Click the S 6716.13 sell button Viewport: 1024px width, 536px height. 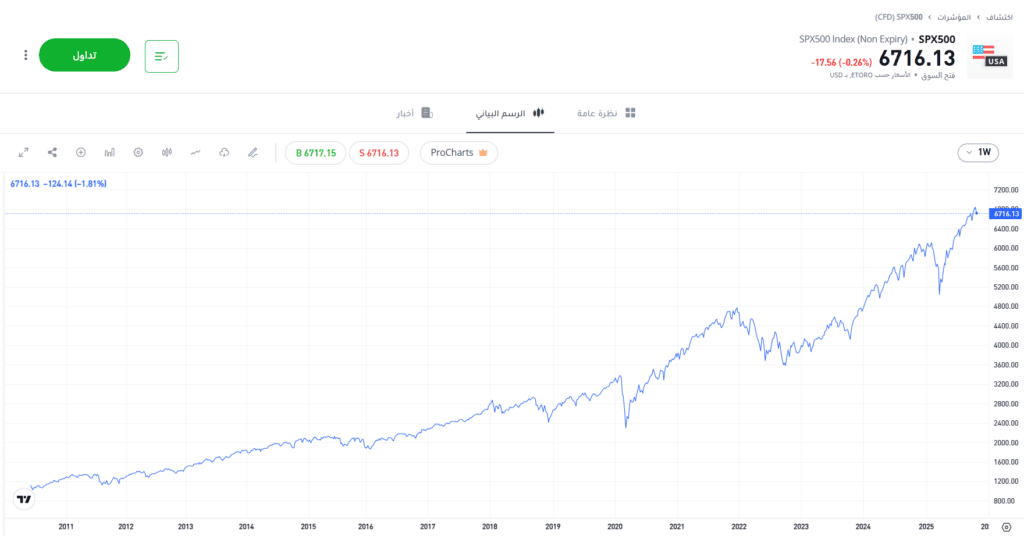[378, 153]
